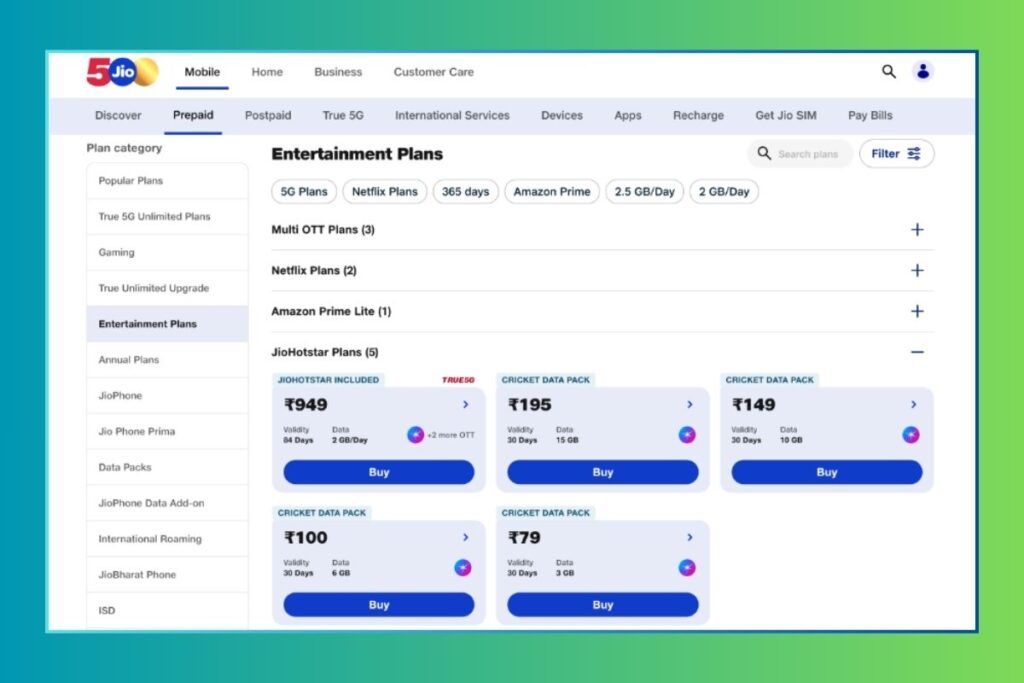
Task: Toggle the 5G Plans filter chip
Action: click(304, 191)
